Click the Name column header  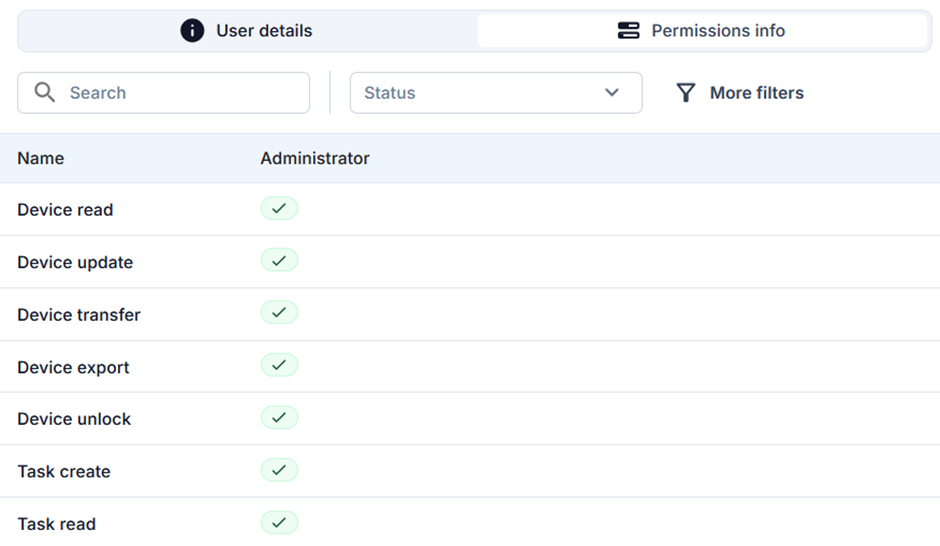[x=41, y=158]
